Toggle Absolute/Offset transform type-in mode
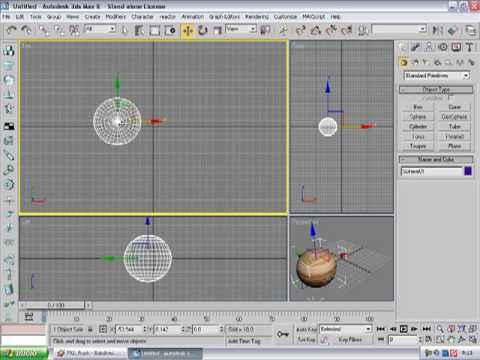Screen dimensions: 480x360 pos(103,329)
